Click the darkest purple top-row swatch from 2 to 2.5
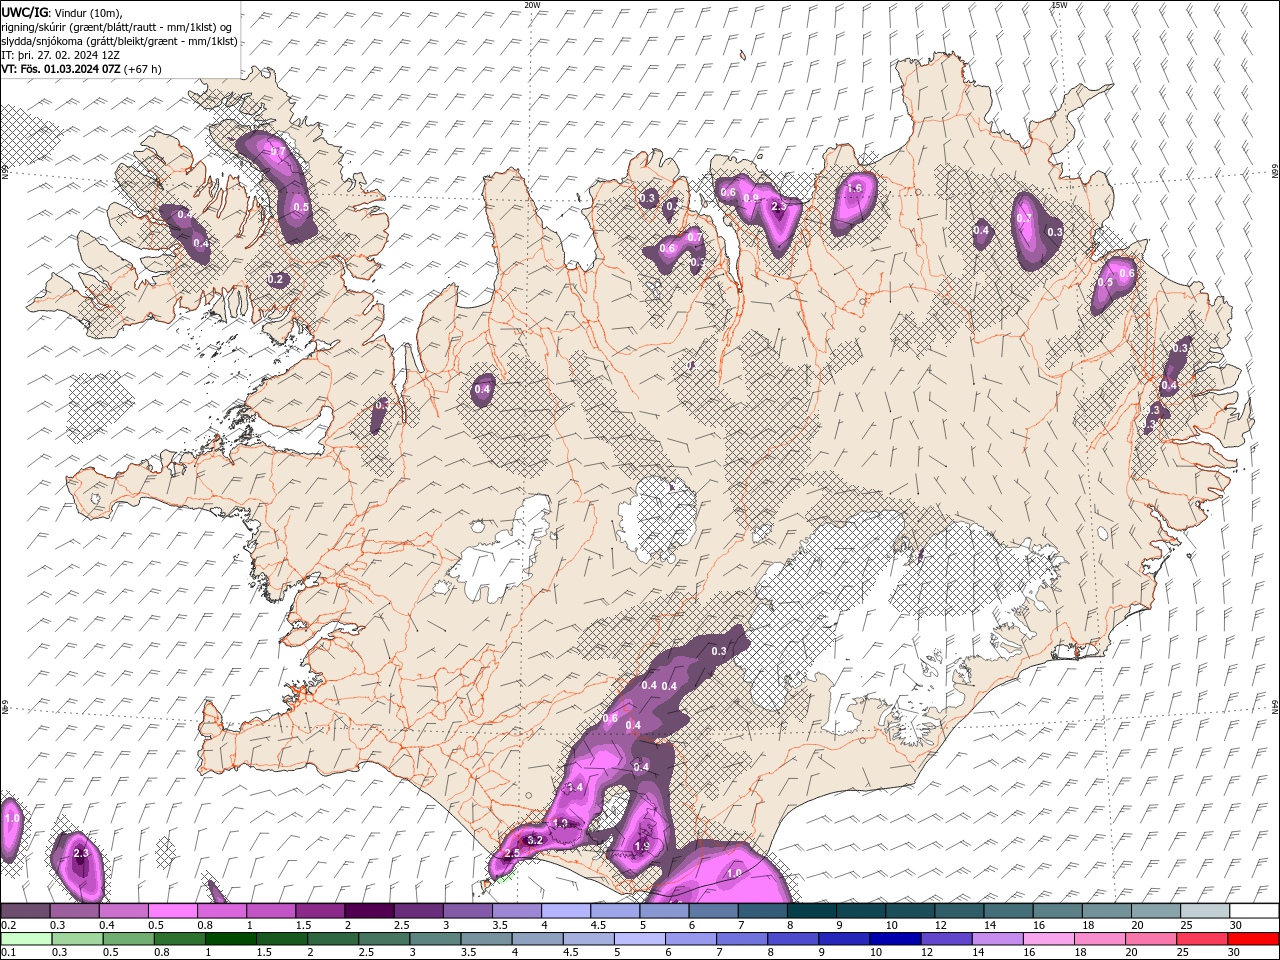This screenshot has height=960, width=1280. tap(369, 911)
